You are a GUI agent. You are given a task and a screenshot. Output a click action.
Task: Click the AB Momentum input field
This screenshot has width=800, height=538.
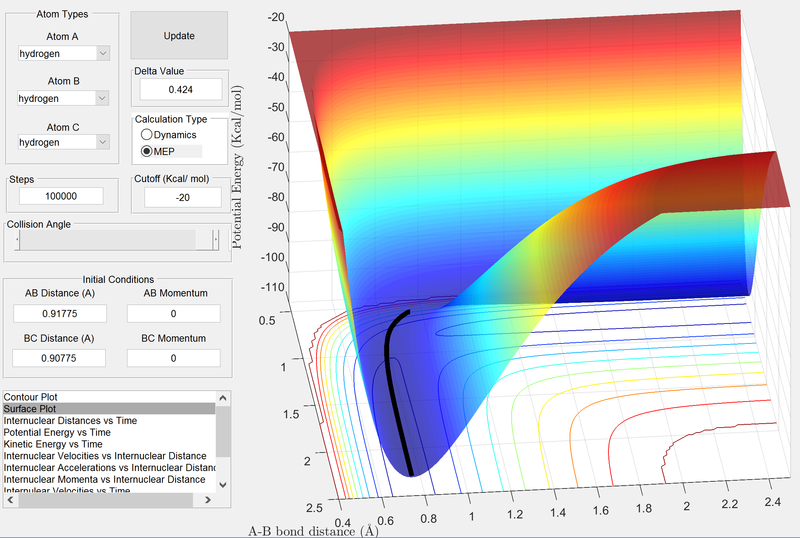pyautogui.click(x=173, y=314)
